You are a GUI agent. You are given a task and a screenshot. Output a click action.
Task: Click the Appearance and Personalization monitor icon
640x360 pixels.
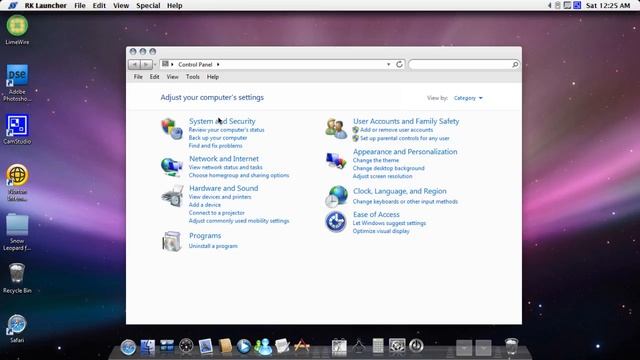coord(336,160)
